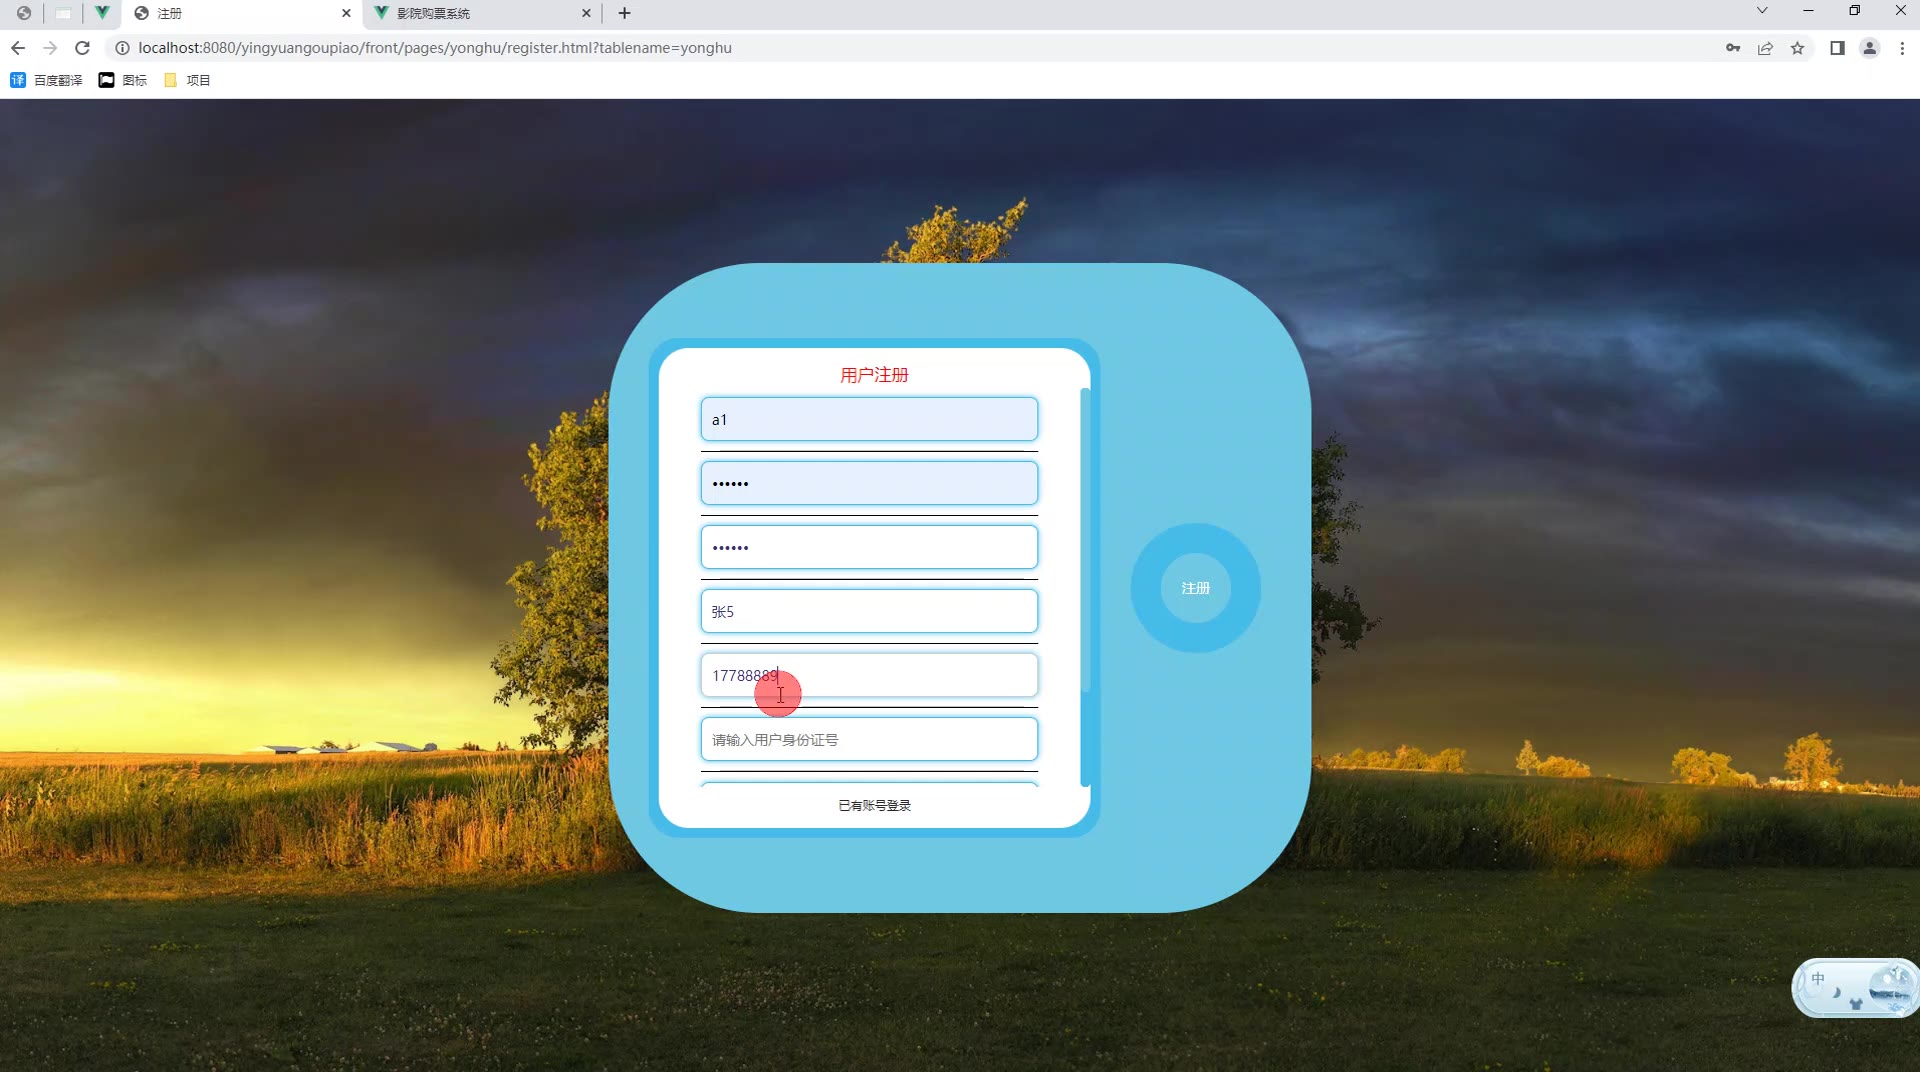Restore down the browser window

1854,11
